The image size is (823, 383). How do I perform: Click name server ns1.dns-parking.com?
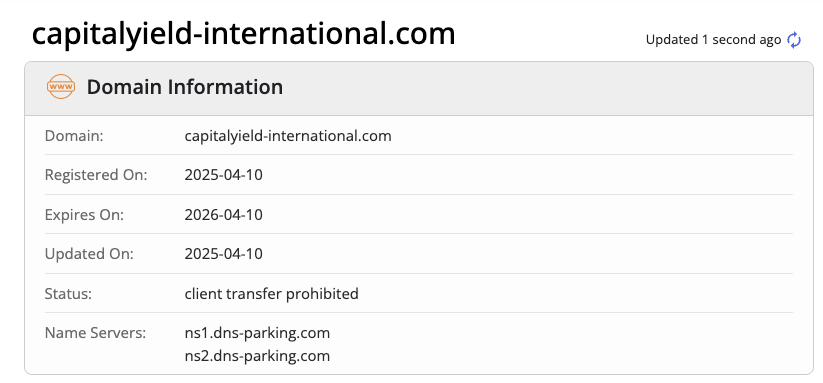(257, 333)
